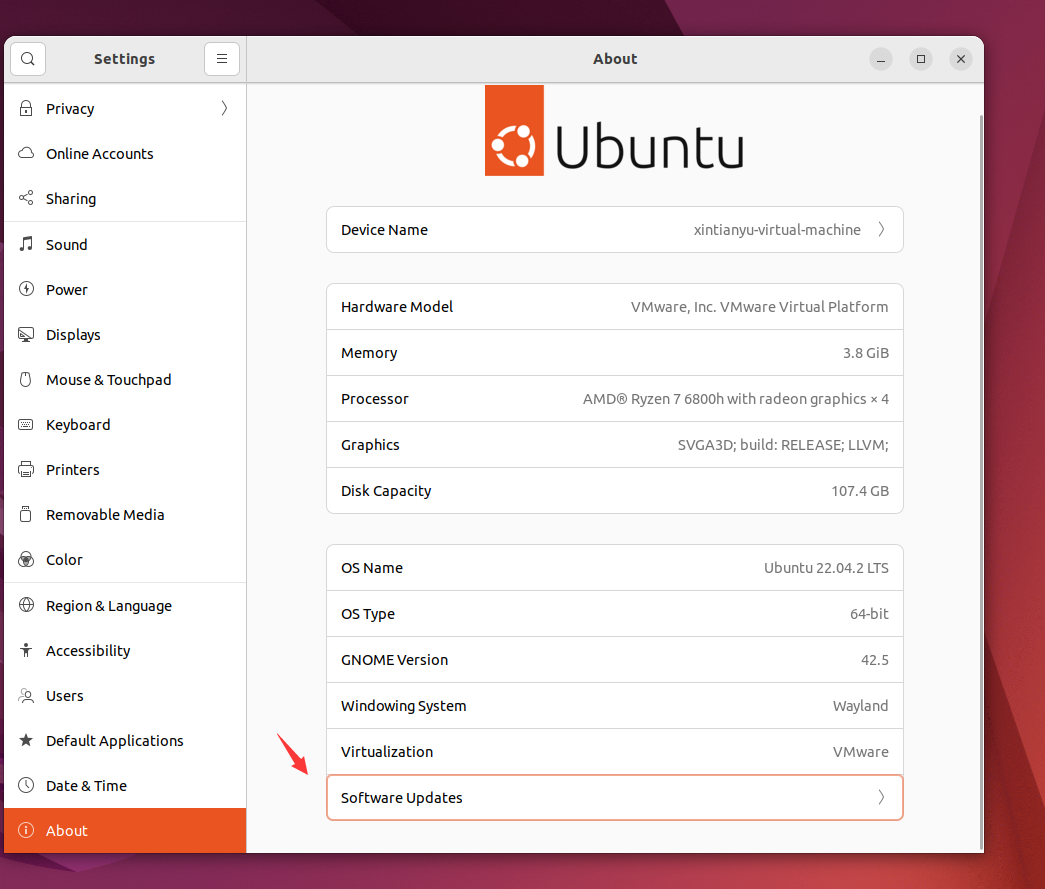Select the Power panel label

pos(67,290)
